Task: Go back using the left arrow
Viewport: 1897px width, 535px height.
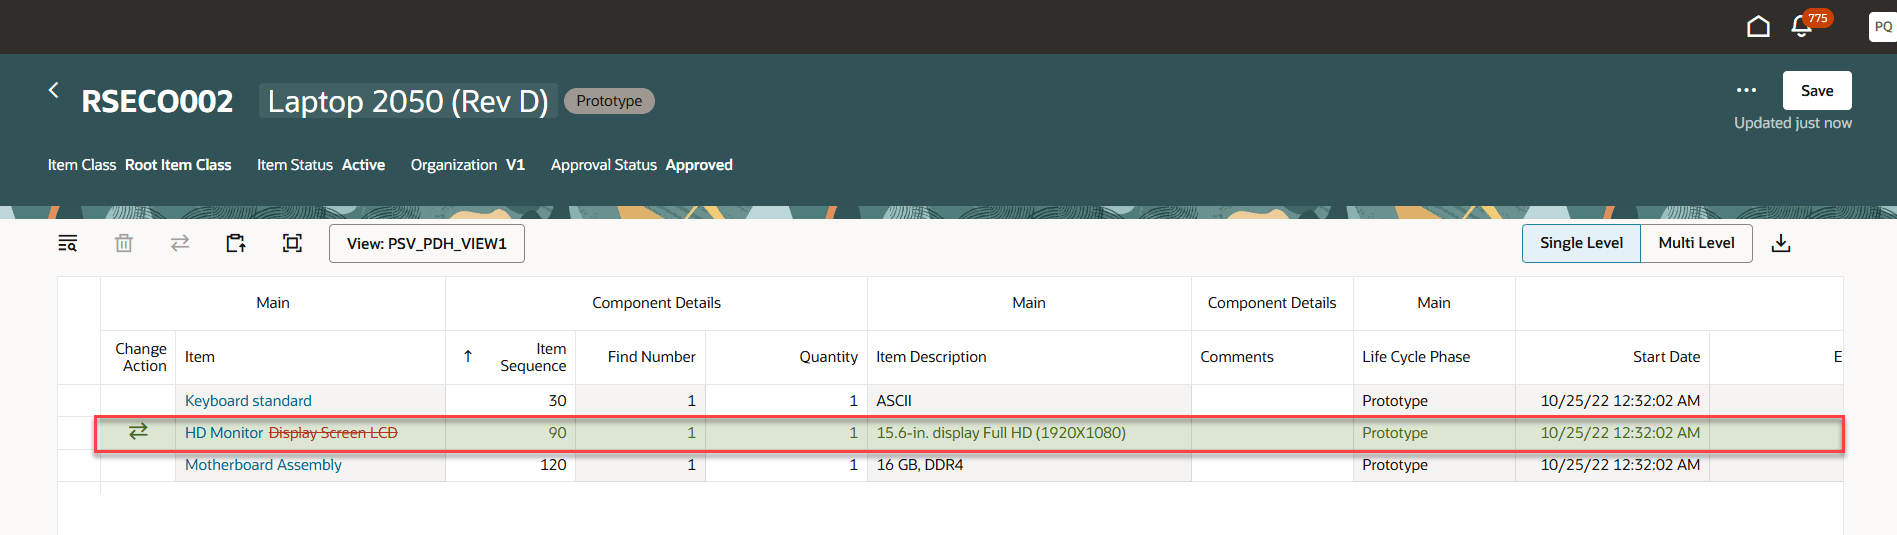Action: pos(54,90)
